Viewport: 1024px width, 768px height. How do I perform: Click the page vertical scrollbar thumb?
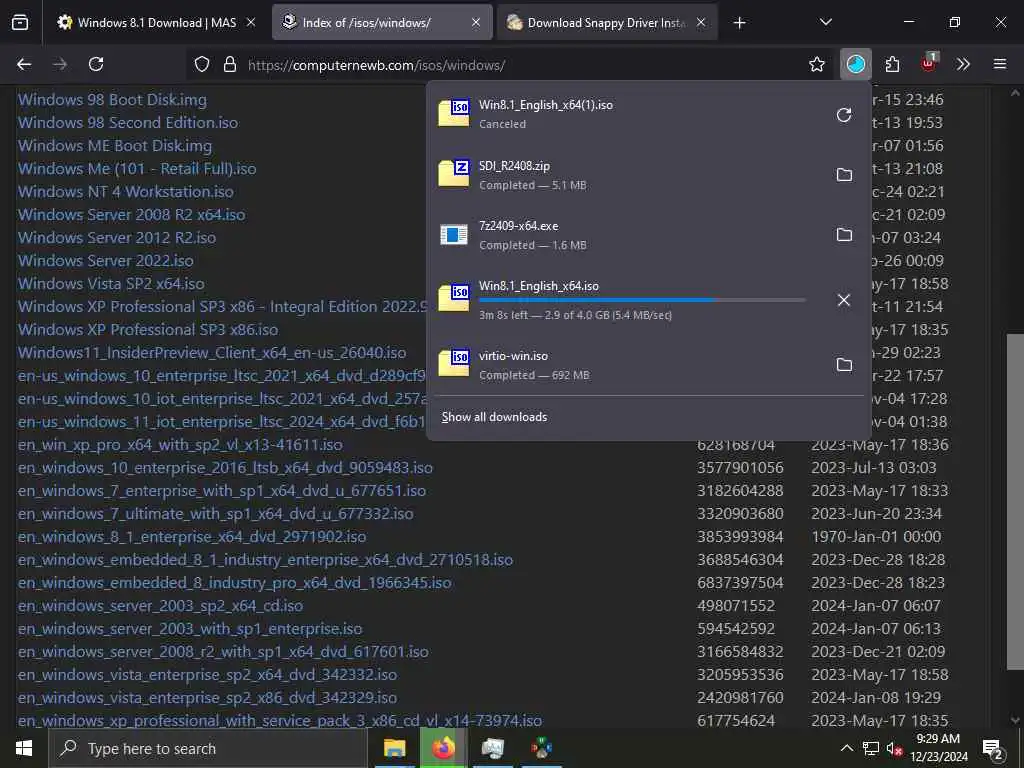pos(1016,502)
